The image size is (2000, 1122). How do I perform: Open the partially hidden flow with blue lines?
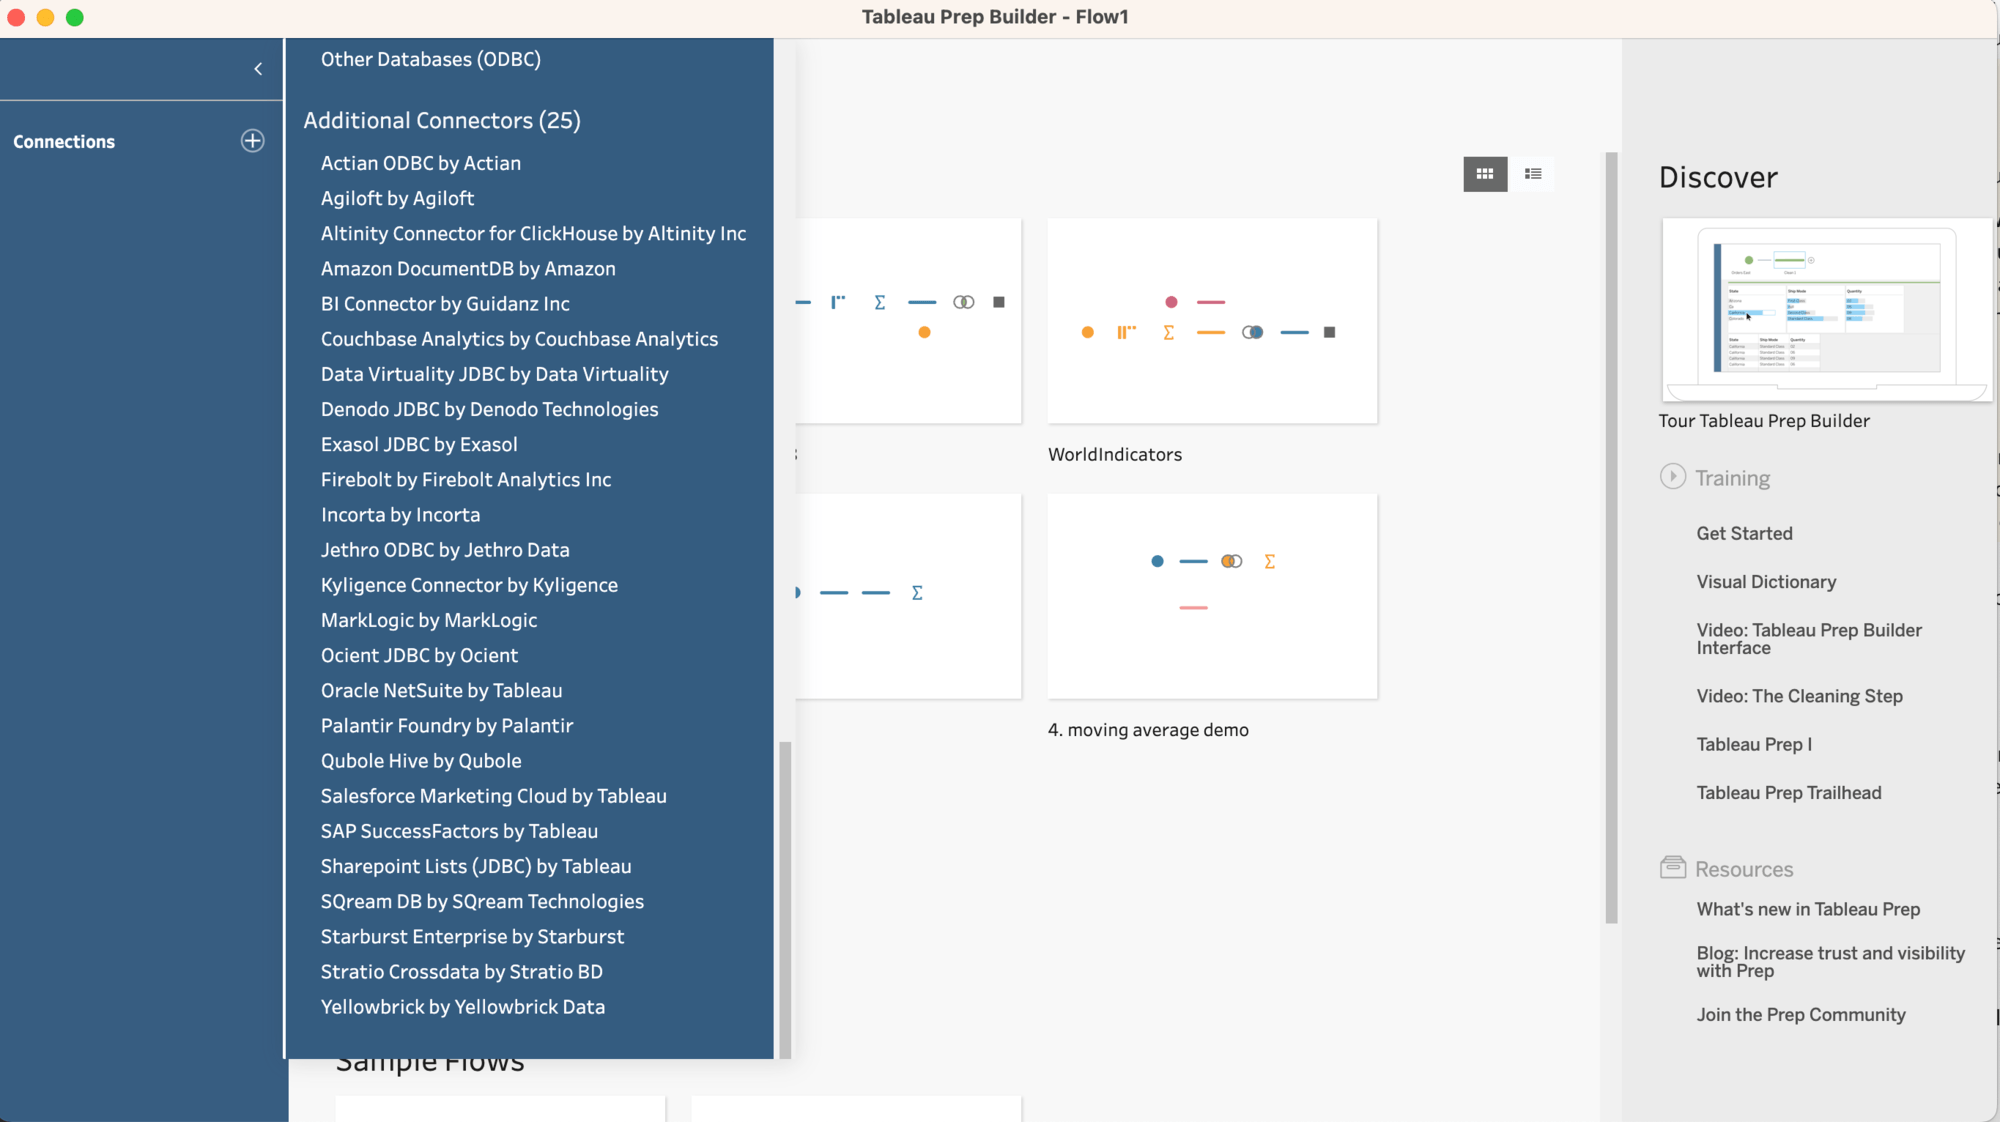pyautogui.click(x=908, y=596)
